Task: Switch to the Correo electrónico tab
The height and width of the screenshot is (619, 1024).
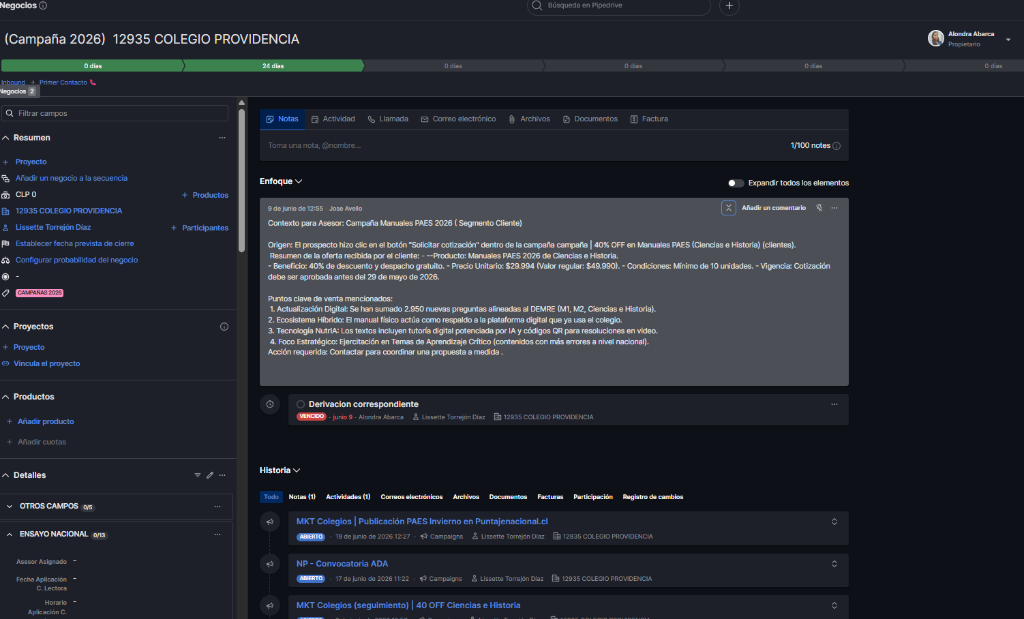Action: 458,119
